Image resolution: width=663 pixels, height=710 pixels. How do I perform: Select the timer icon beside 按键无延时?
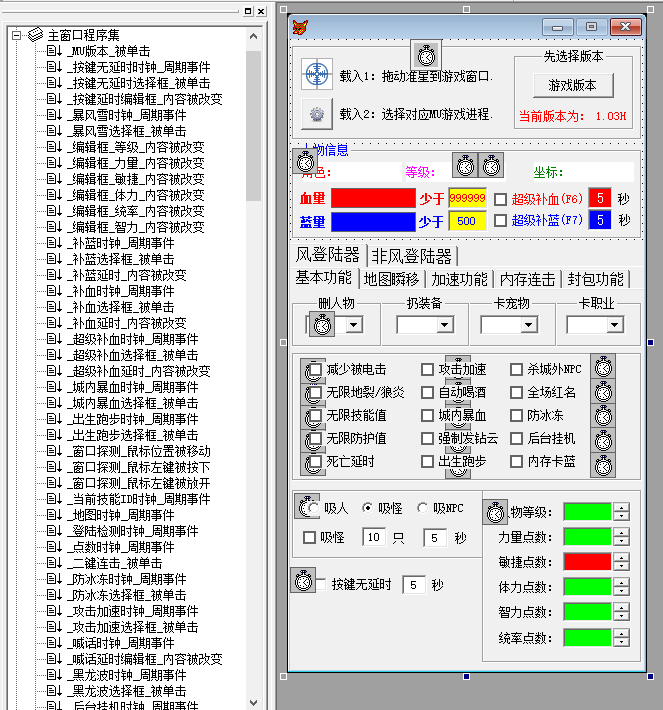(301, 580)
